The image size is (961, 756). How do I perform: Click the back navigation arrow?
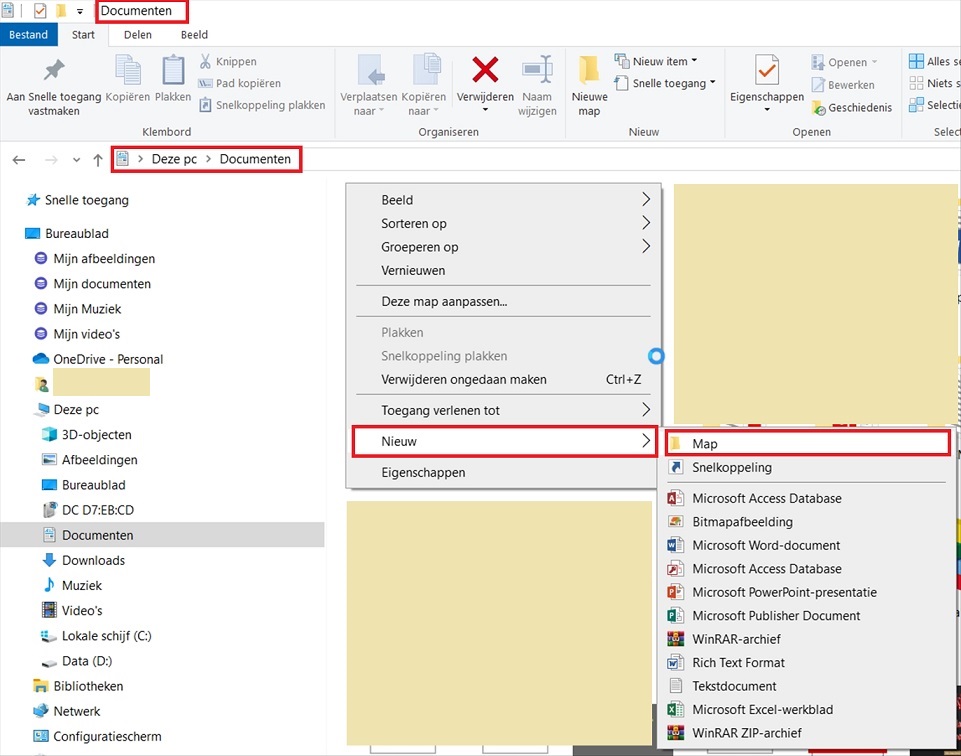point(18,159)
